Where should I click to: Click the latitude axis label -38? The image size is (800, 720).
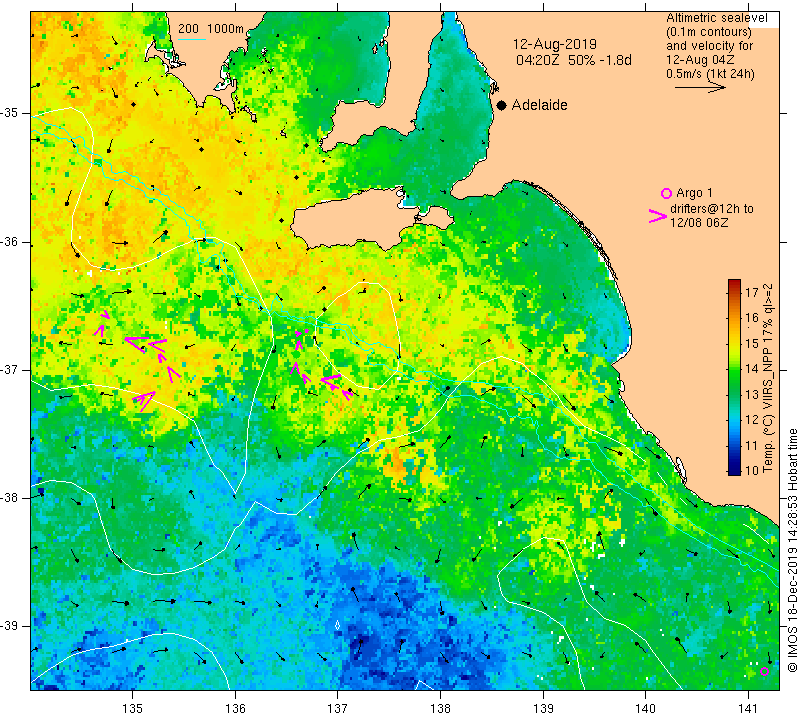click(x=10, y=498)
